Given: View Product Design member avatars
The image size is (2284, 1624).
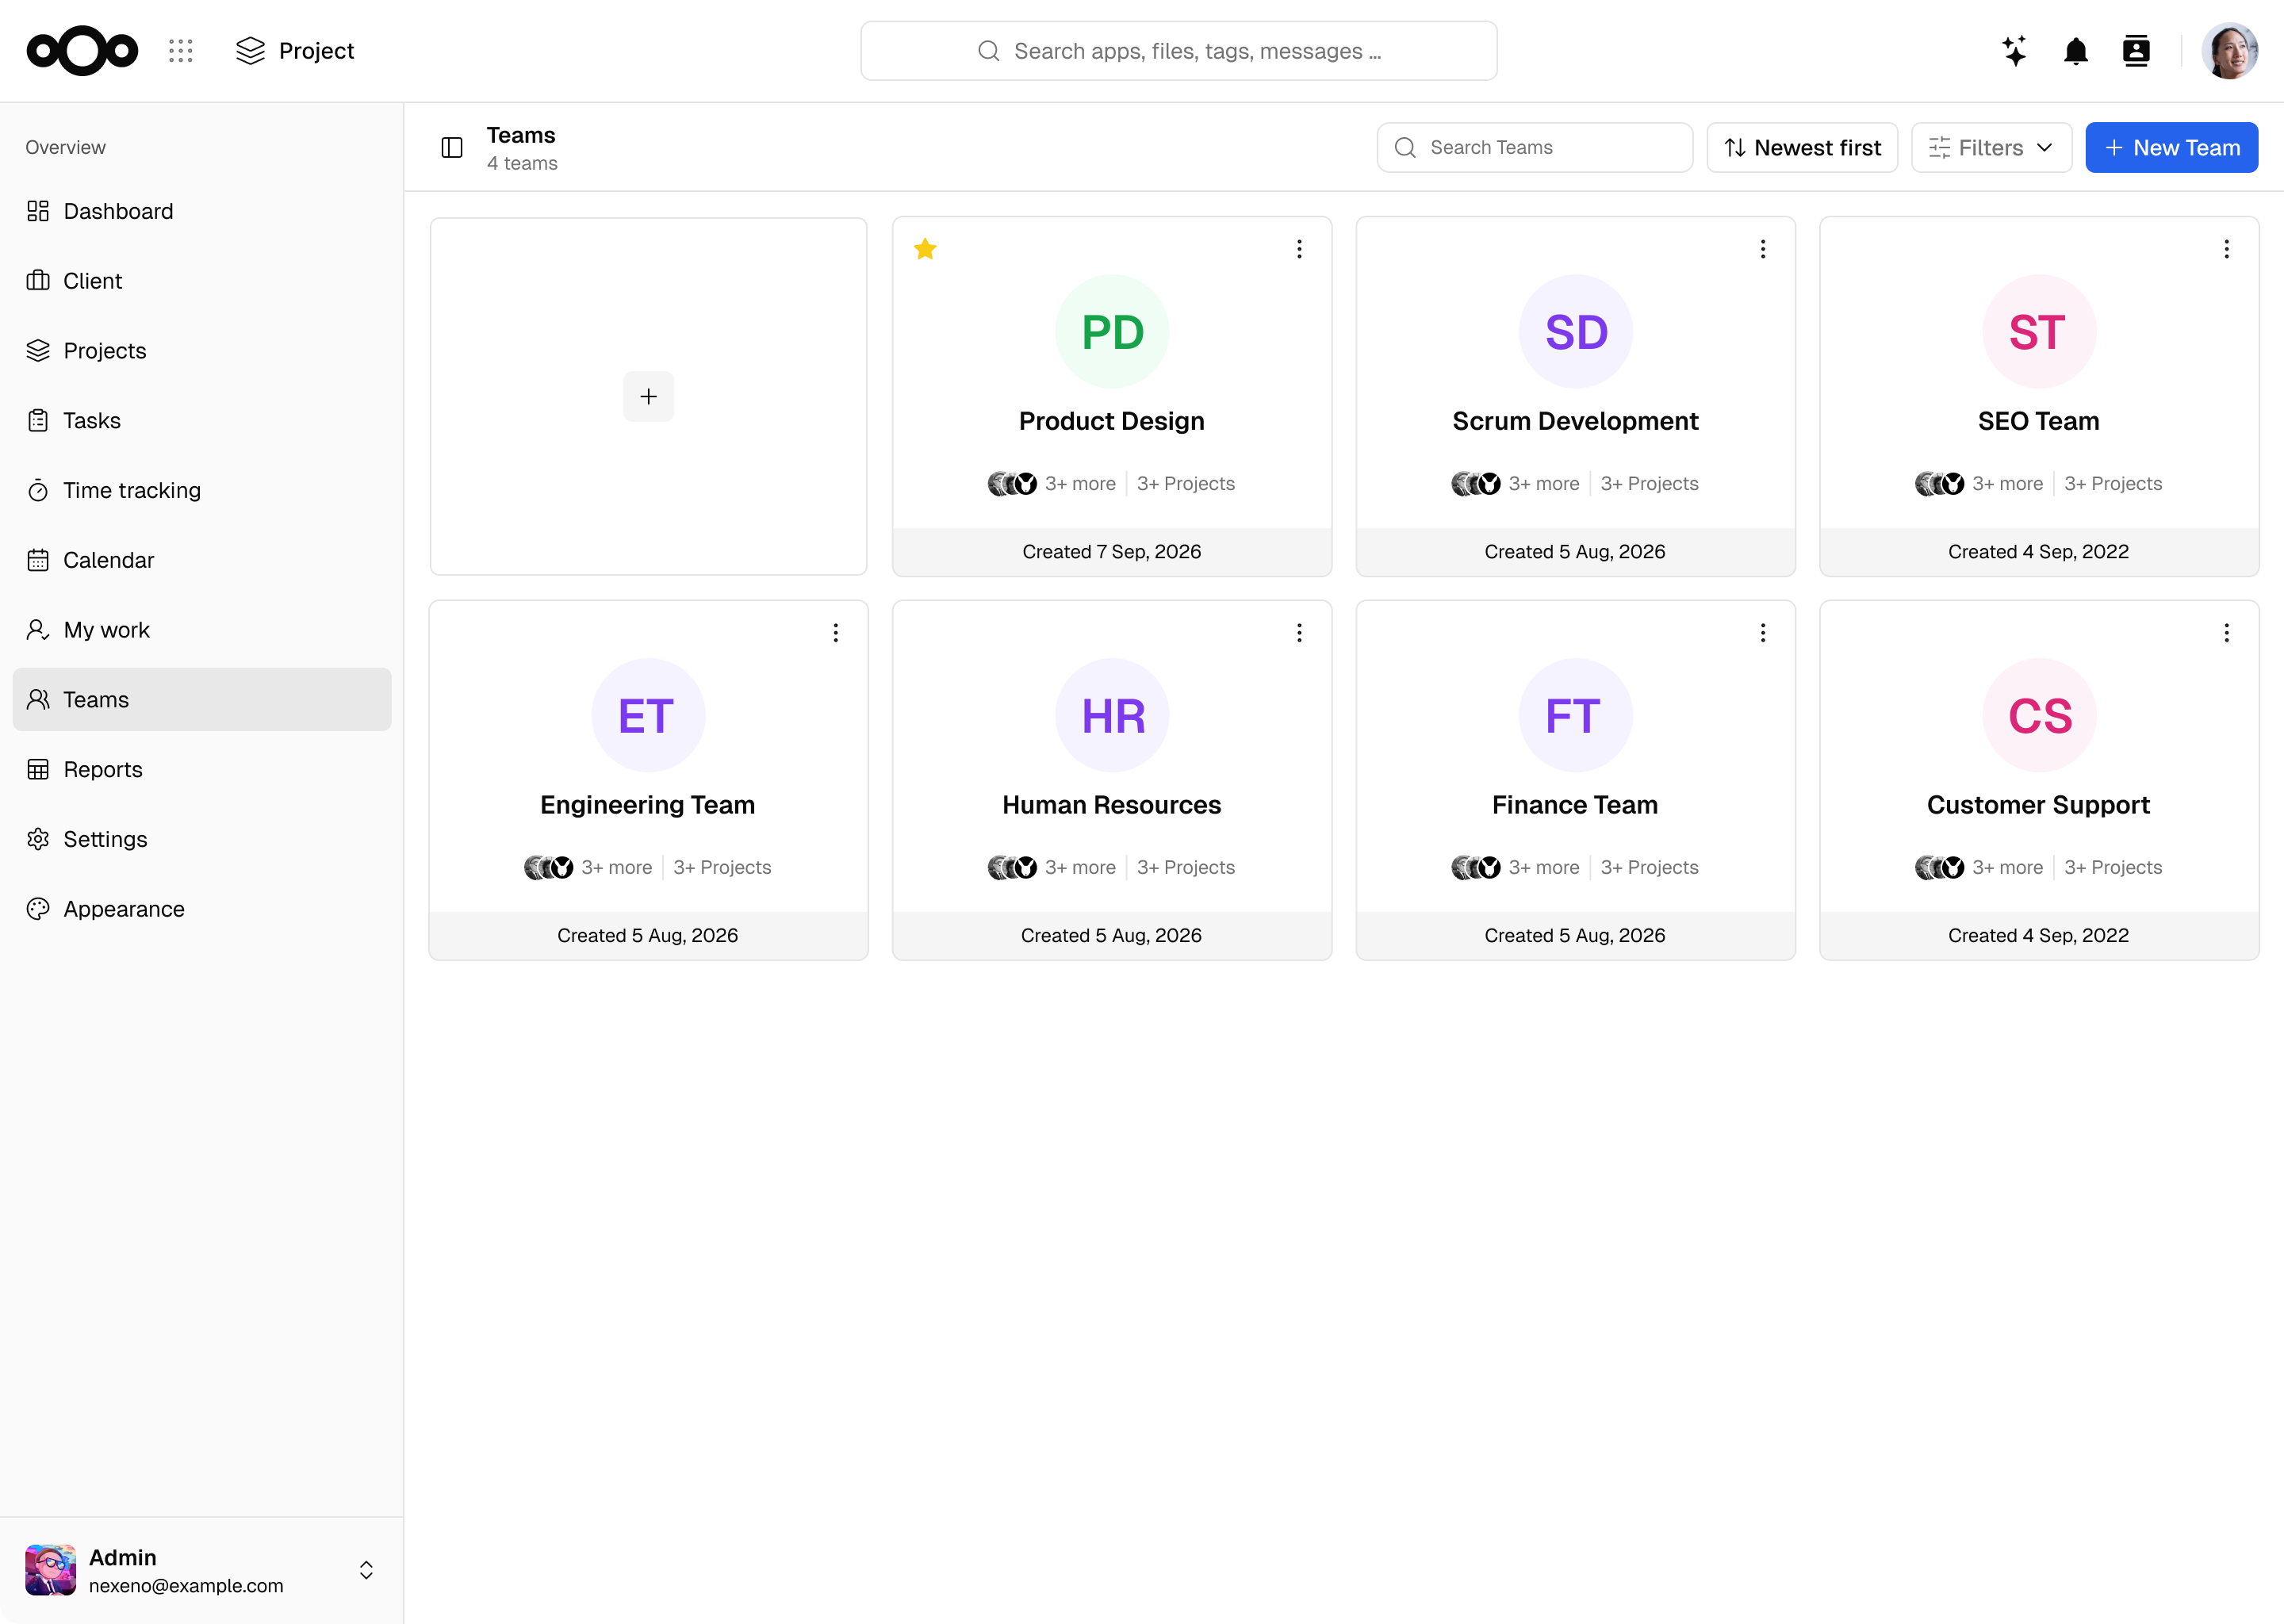Looking at the screenshot, I should tap(1012, 484).
